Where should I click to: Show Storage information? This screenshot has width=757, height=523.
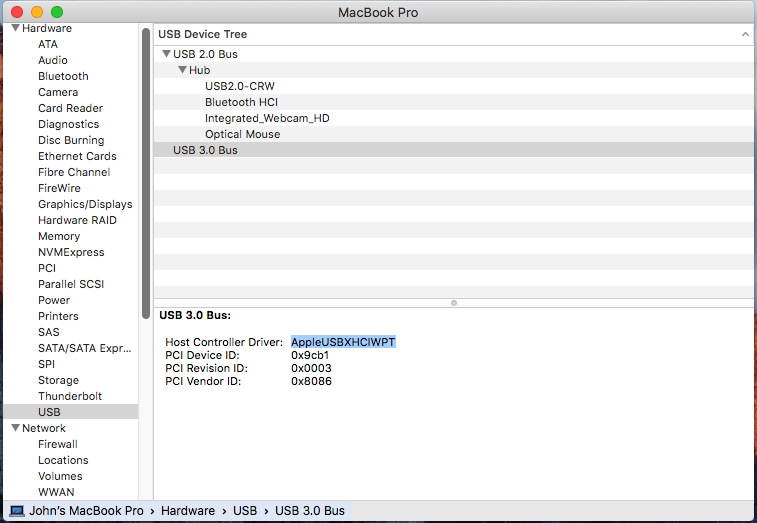coord(58,380)
